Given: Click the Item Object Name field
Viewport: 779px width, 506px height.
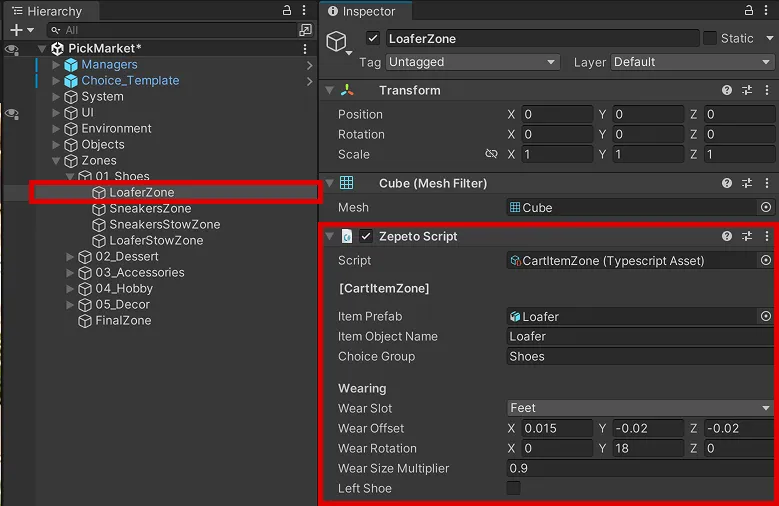Looking at the screenshot, I should (640, 337).
